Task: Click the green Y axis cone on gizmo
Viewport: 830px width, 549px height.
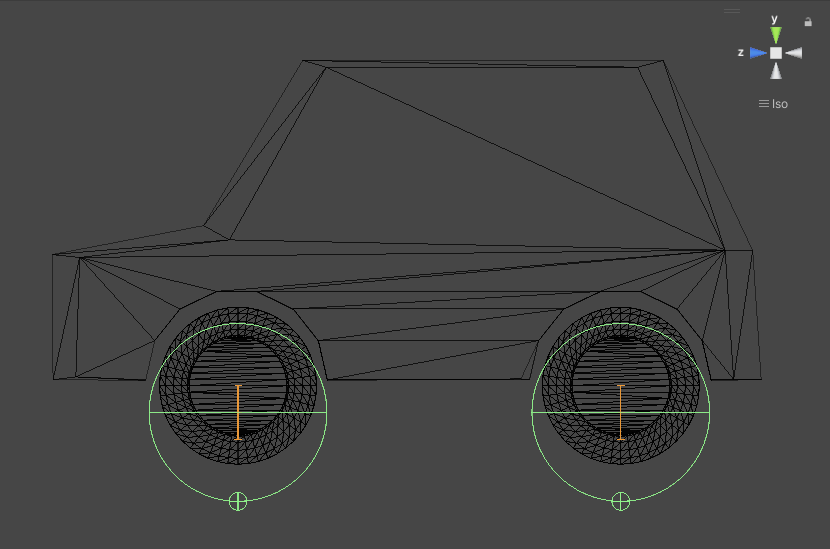Action: (775, 35)
